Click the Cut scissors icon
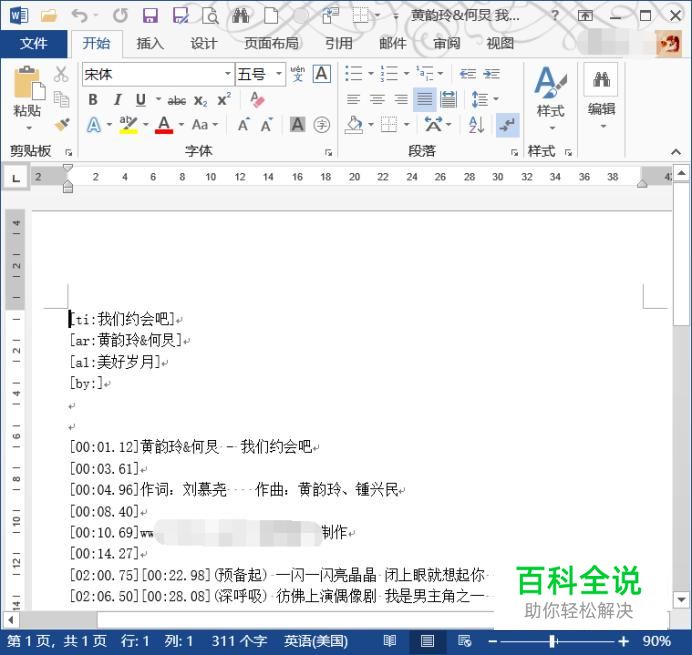Screen dimensions: 692x655 61,74
